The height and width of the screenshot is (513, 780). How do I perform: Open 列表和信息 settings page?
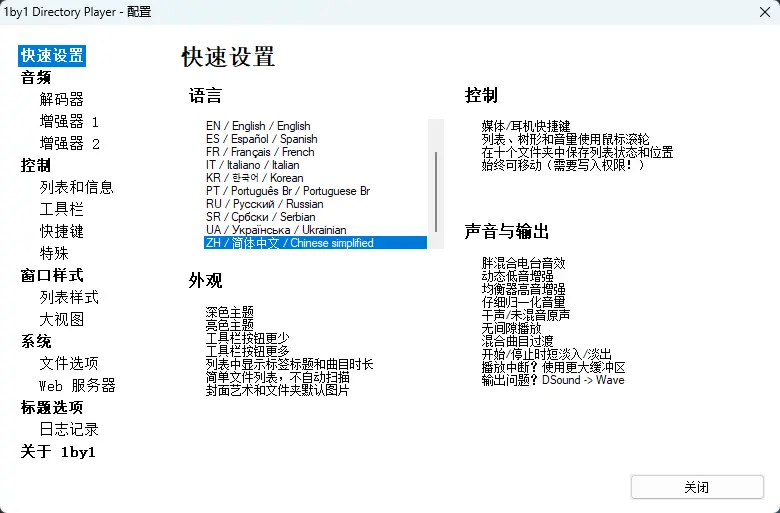point(77,187)
